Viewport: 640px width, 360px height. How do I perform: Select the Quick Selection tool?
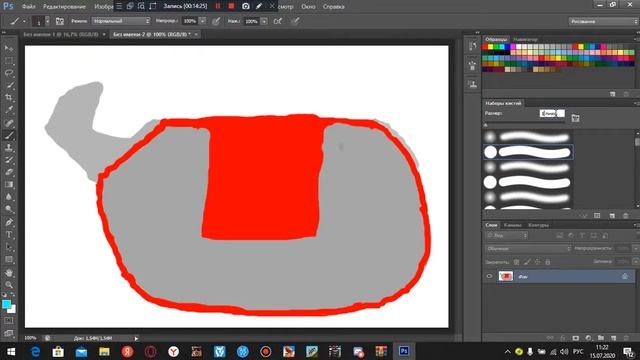[9, 86]
